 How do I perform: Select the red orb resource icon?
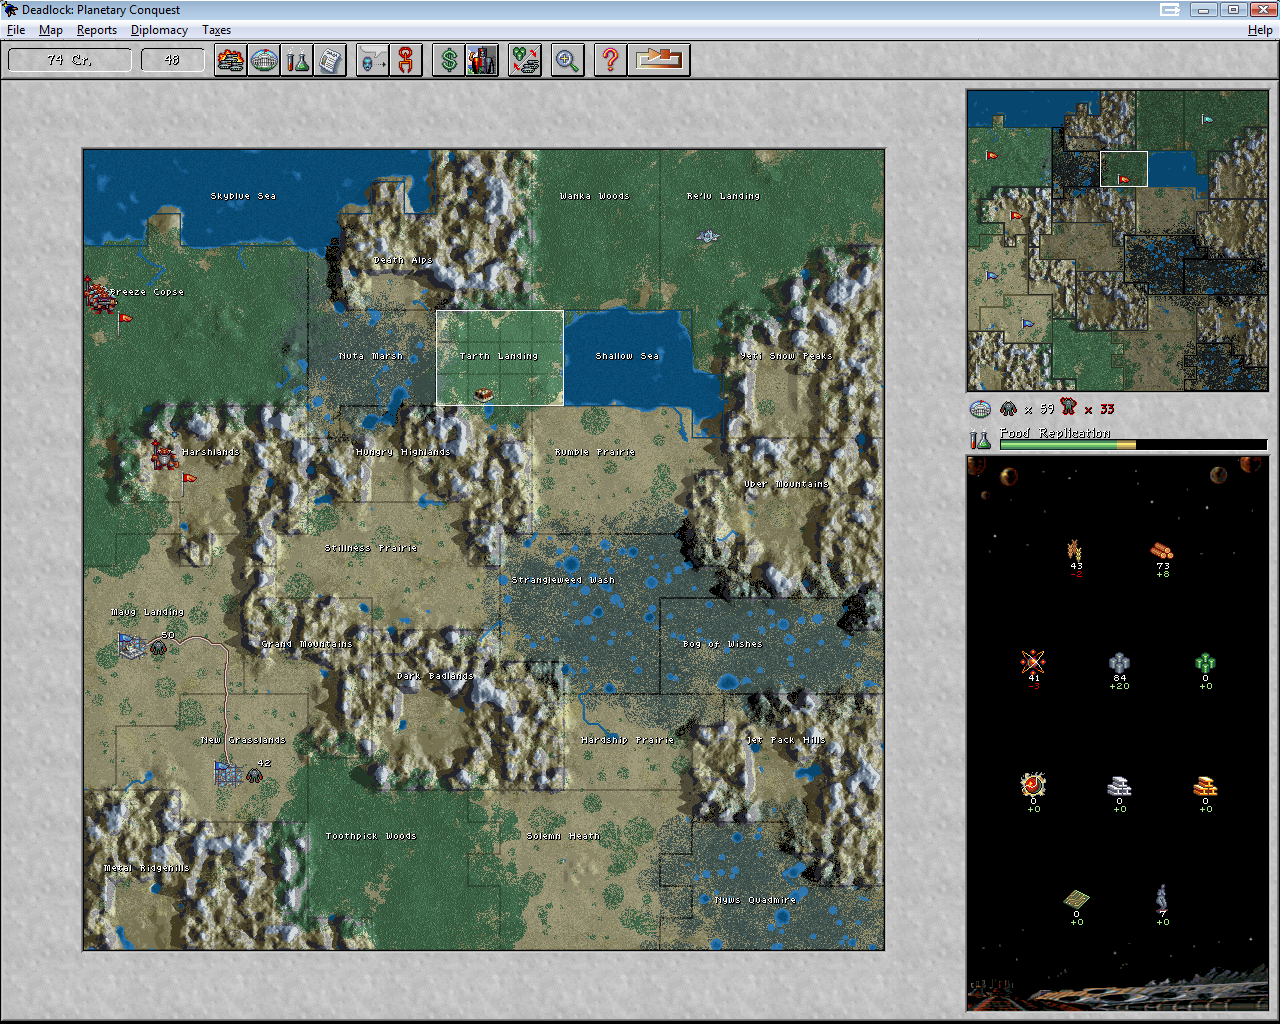1033,785
